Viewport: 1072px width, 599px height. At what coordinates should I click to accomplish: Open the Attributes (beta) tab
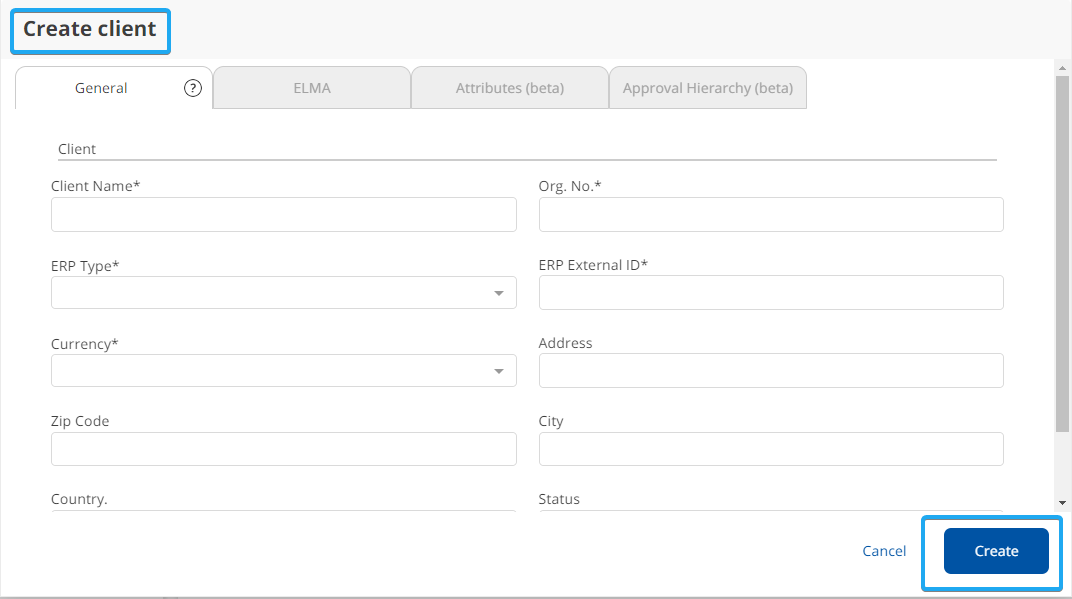[x=510, y=87]
